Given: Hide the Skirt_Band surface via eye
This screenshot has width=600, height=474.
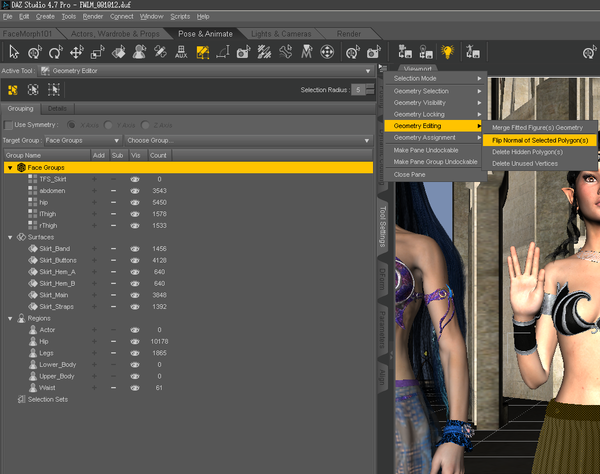Looking at the screenshot, I should point(135,249).
